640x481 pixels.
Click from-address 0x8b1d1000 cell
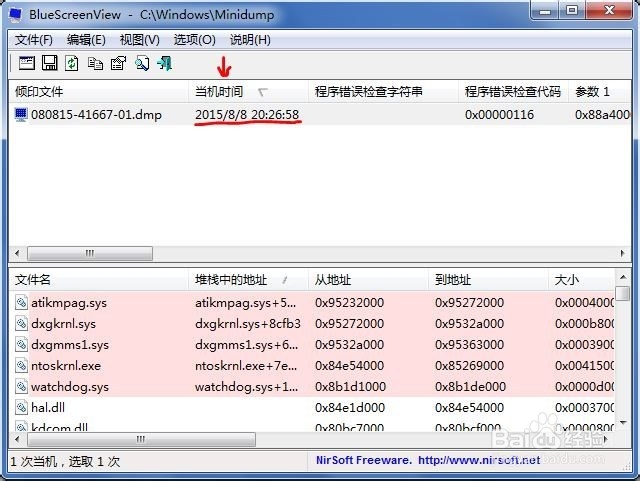point(350,386)
